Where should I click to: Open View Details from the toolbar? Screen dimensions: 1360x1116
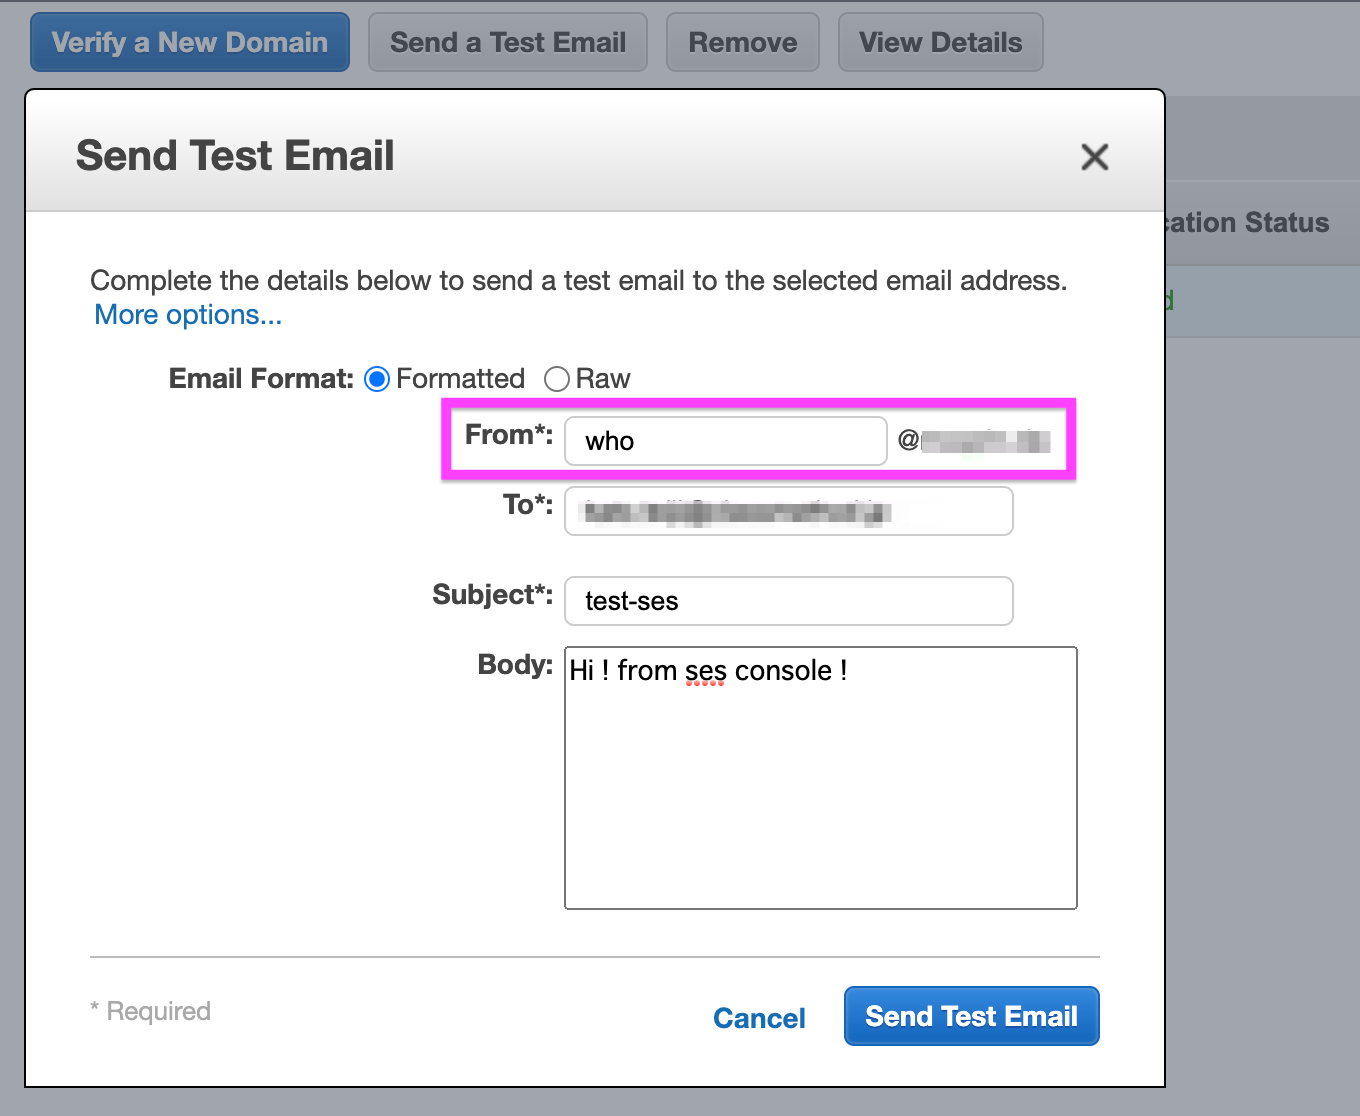click(939, 42)
